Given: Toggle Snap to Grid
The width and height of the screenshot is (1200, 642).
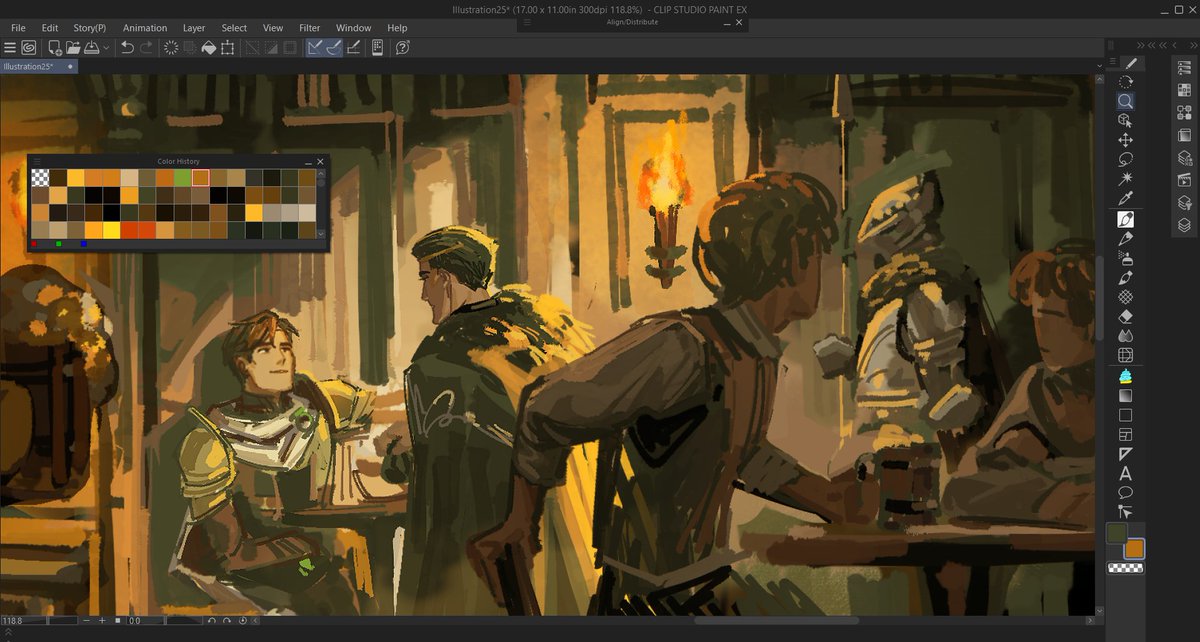Looking at the screenshot, I should (x=354, y=47).
